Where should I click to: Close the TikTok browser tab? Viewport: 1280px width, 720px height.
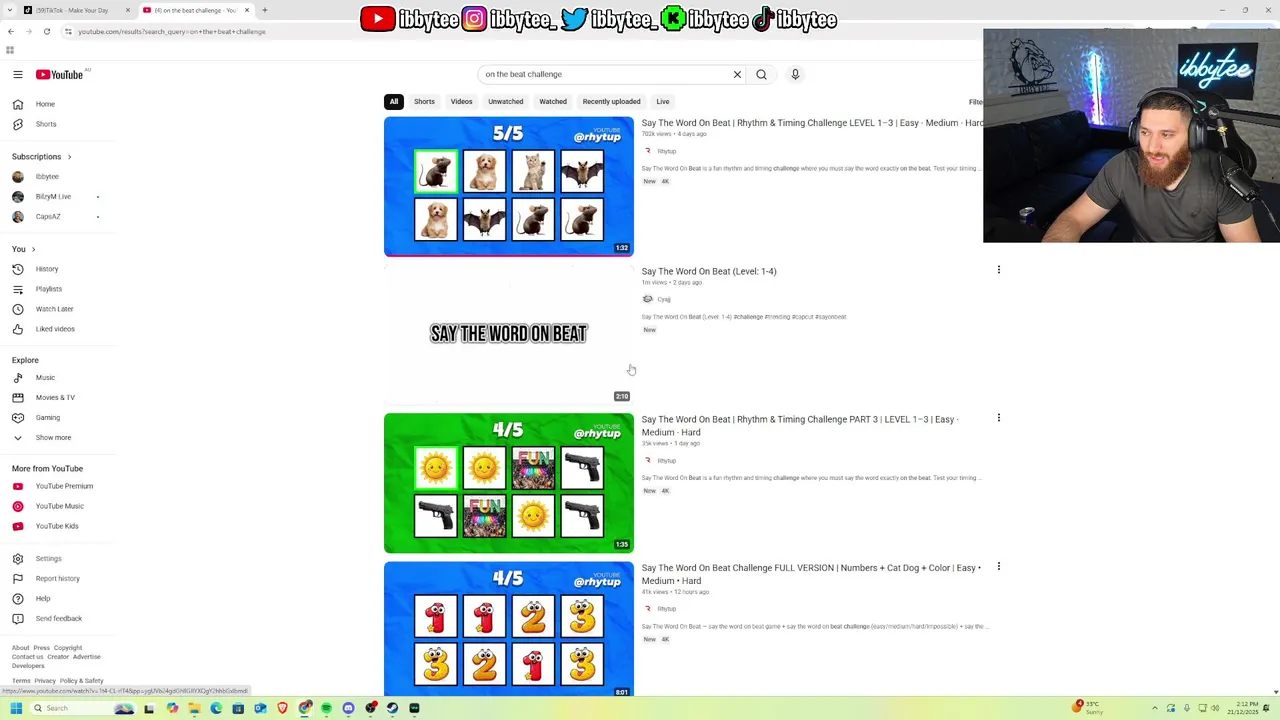point(128,10)
